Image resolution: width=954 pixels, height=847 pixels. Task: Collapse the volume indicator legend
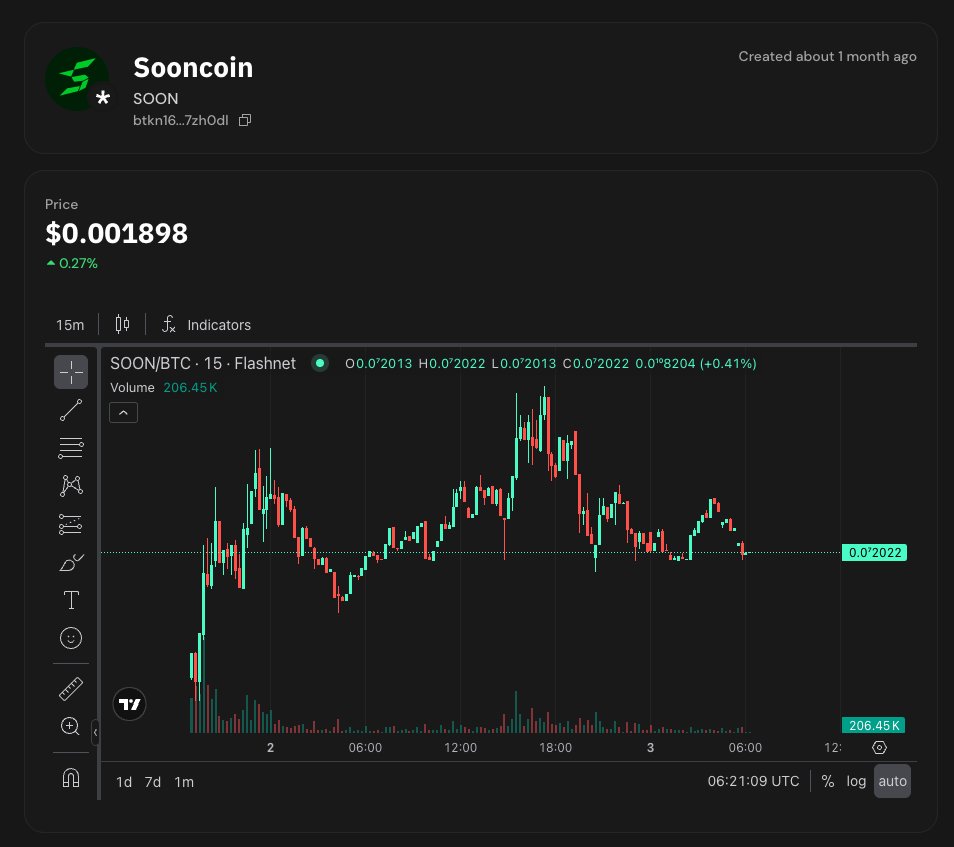(123, 412)
